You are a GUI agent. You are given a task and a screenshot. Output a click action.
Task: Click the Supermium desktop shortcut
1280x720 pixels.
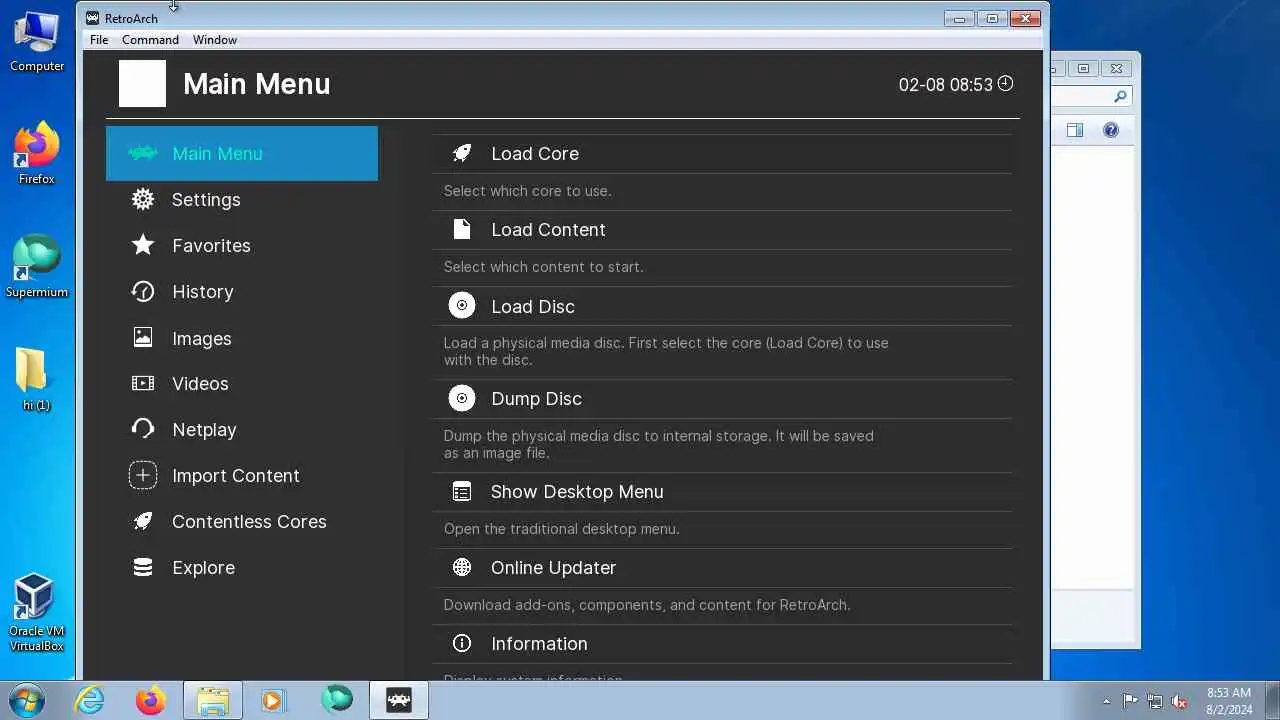point(37,267)
